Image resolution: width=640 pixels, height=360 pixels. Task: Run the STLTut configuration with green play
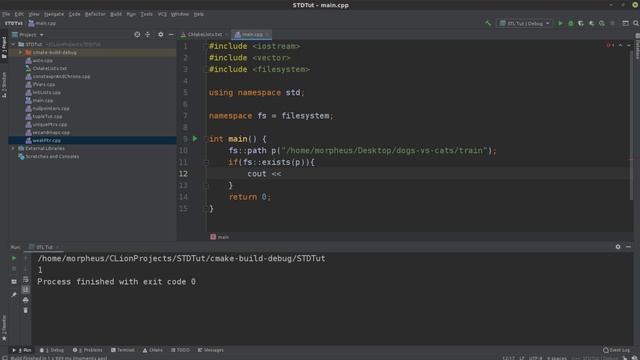pos(560,23)
